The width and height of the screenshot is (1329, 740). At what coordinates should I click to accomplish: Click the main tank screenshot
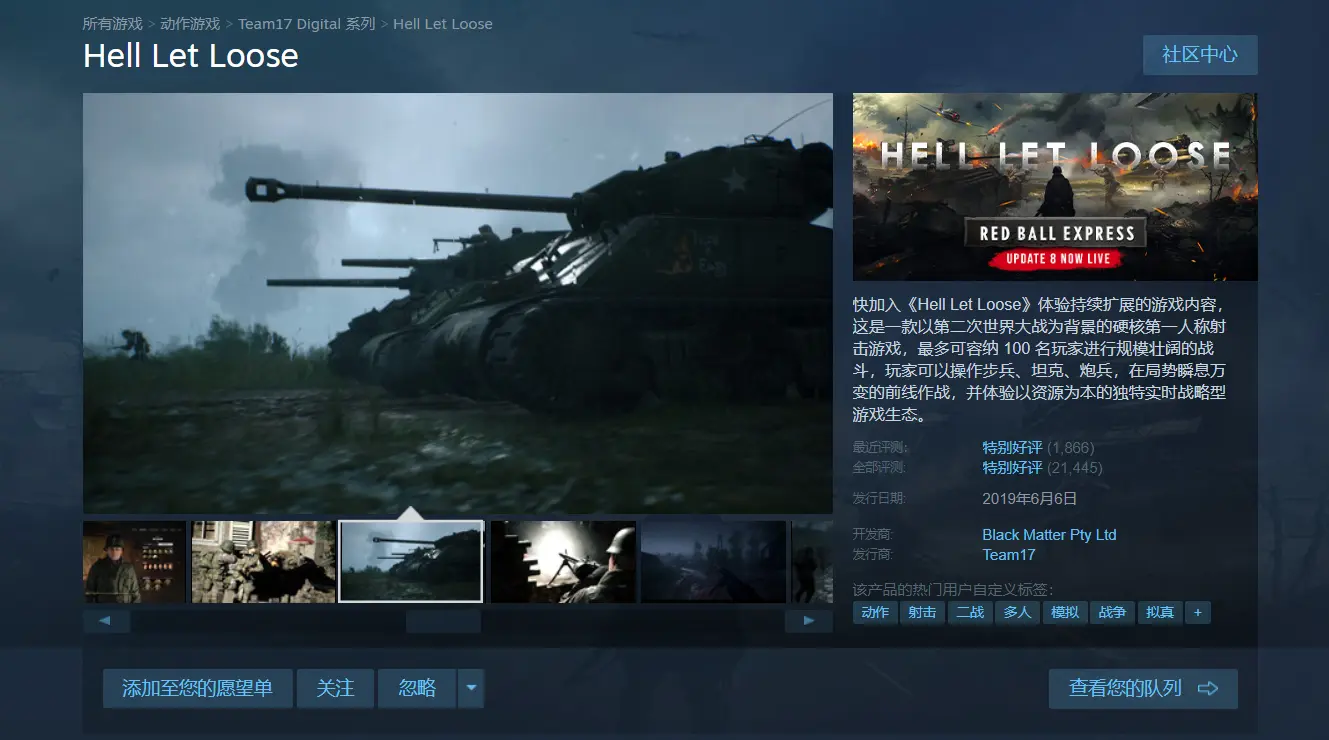[458, 303]
